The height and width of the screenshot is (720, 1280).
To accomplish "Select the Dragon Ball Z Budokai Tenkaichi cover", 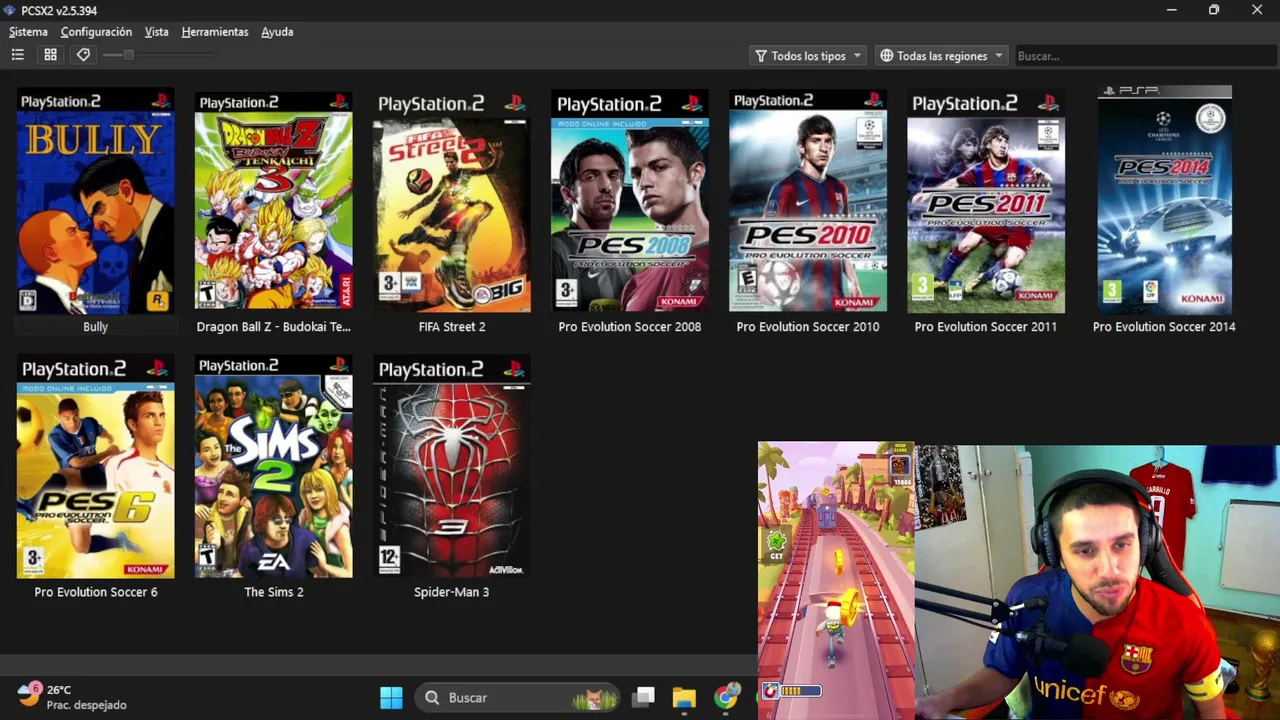I will click(x=273, y=201).
